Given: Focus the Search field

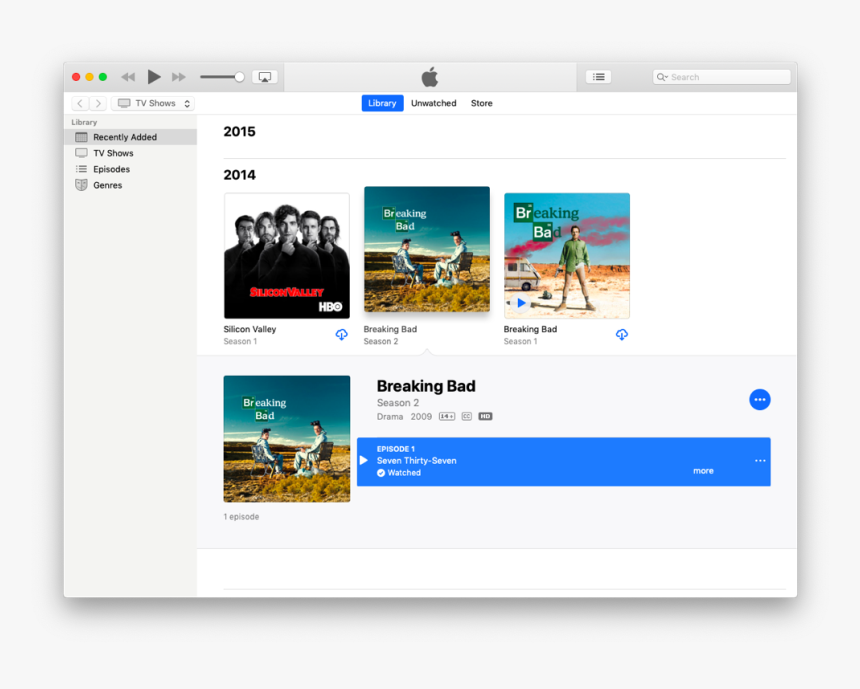Looking at the screenshot, I should (722, 77).
